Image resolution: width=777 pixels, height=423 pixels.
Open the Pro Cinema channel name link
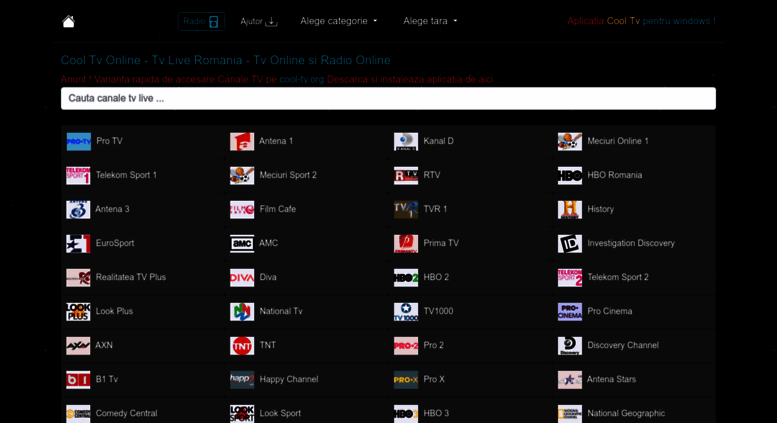click(x=610, y=312)
